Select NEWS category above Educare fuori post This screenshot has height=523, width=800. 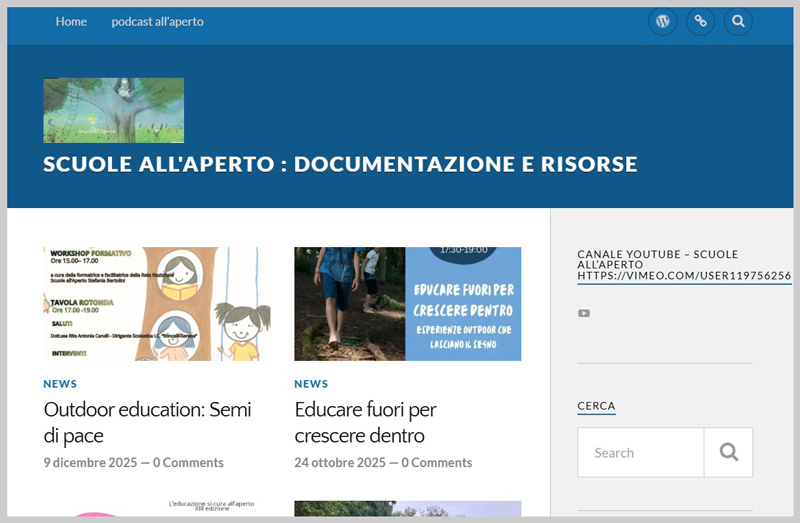pyautogui.click(x=311, y=384)
